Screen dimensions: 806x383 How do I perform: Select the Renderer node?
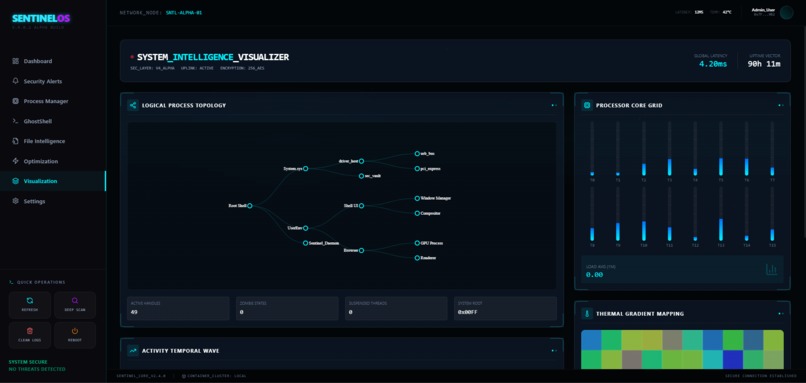pos(417,258)
